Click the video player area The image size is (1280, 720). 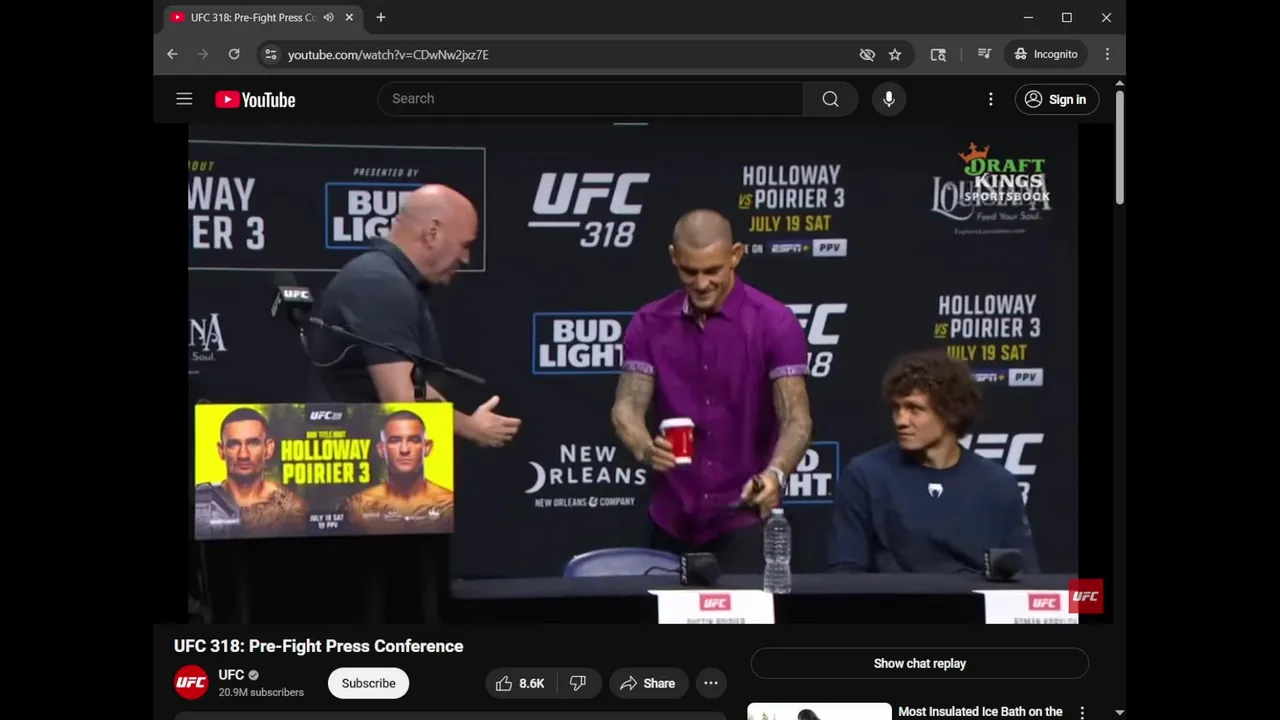(x=633, y=373)
